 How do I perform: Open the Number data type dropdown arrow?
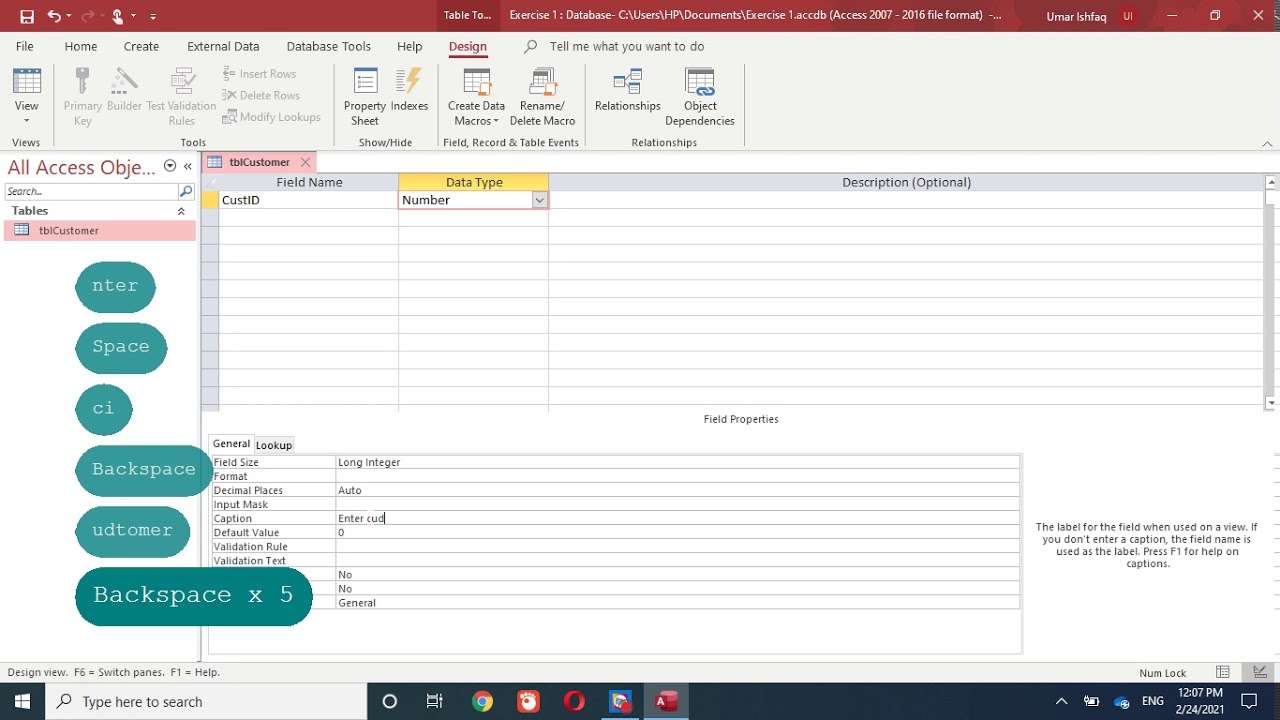point(539,200)
